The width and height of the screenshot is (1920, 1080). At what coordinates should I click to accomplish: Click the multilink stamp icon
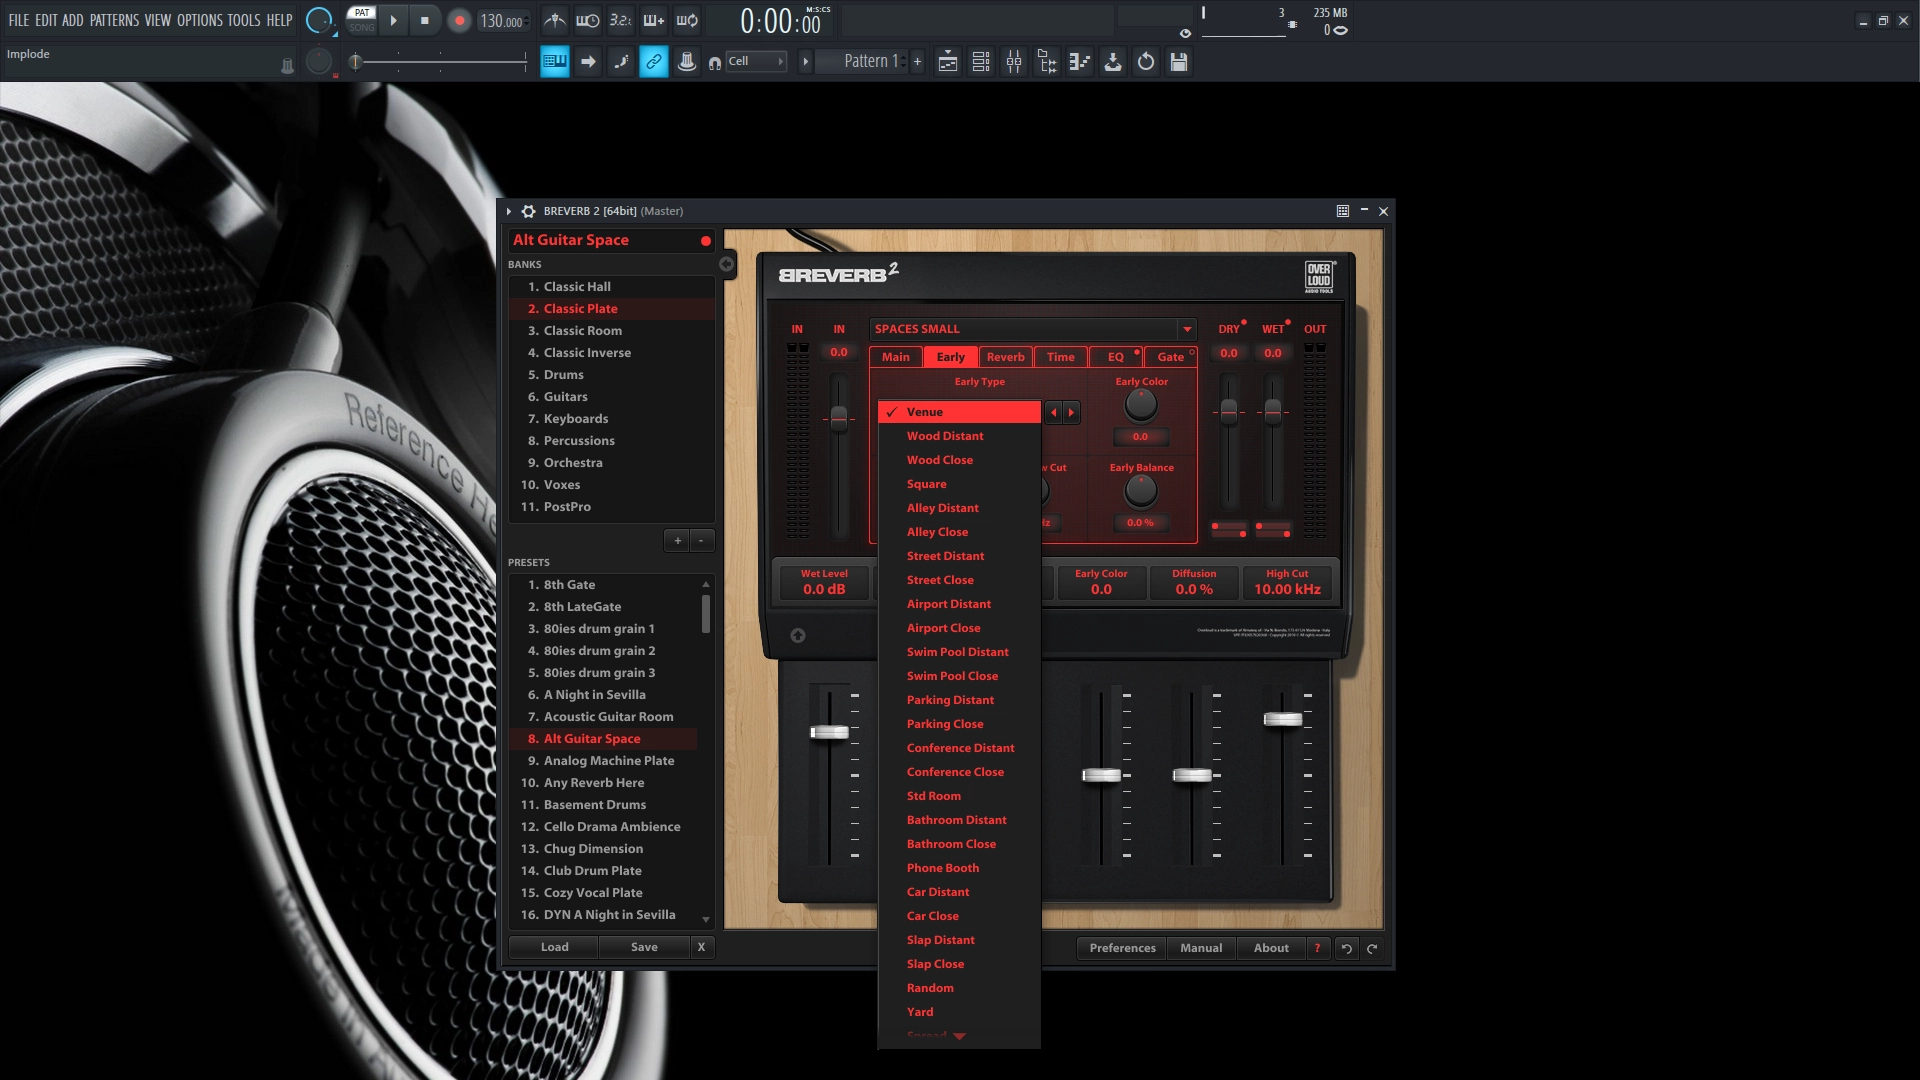tap(687, 62)
